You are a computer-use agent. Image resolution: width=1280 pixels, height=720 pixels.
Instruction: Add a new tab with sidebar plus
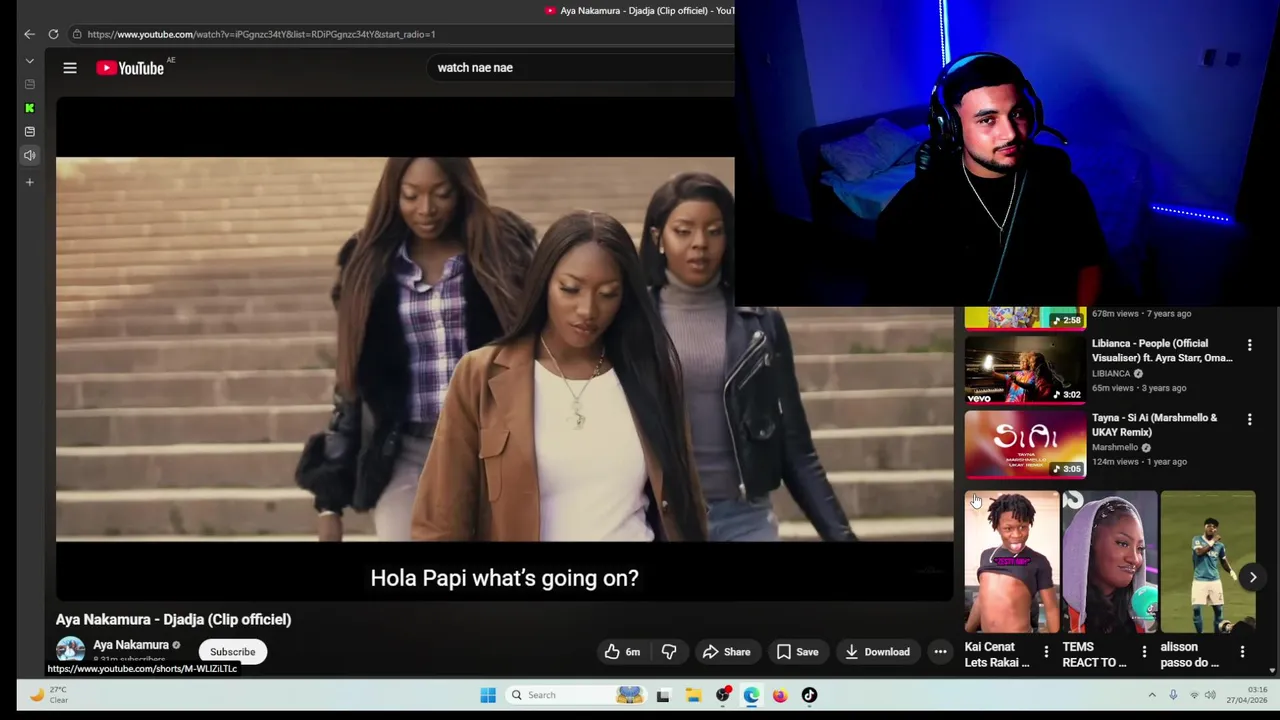(x=29, y=182)
